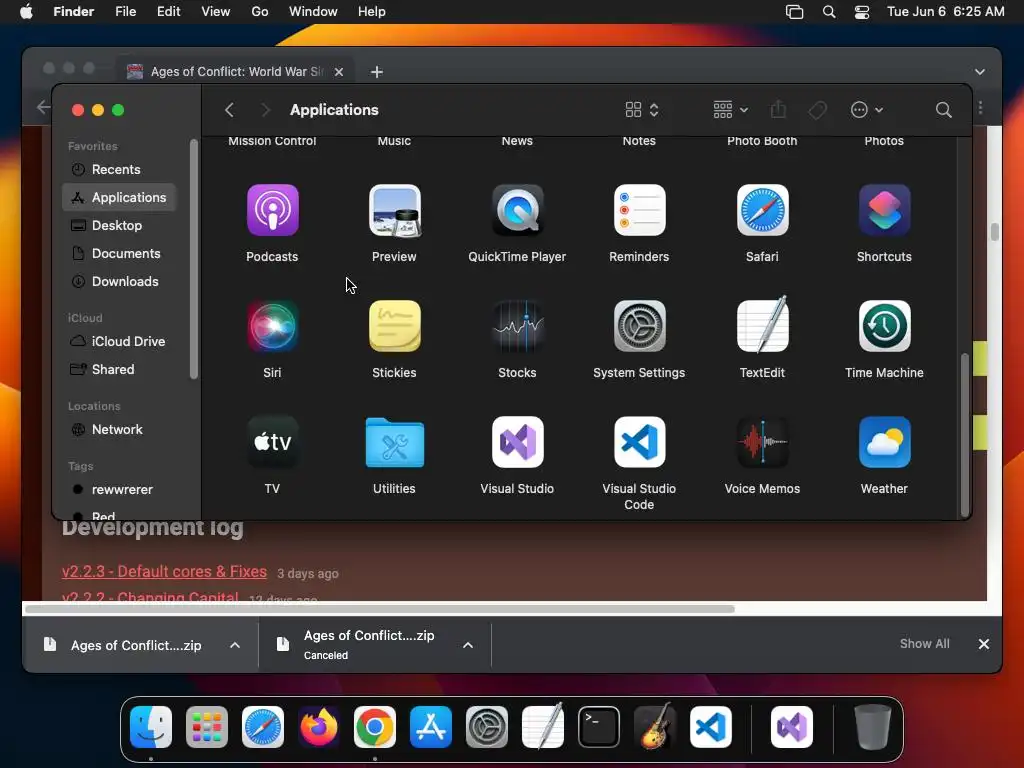Select Visual Studio Code in Applications folder

coord(639,442)
